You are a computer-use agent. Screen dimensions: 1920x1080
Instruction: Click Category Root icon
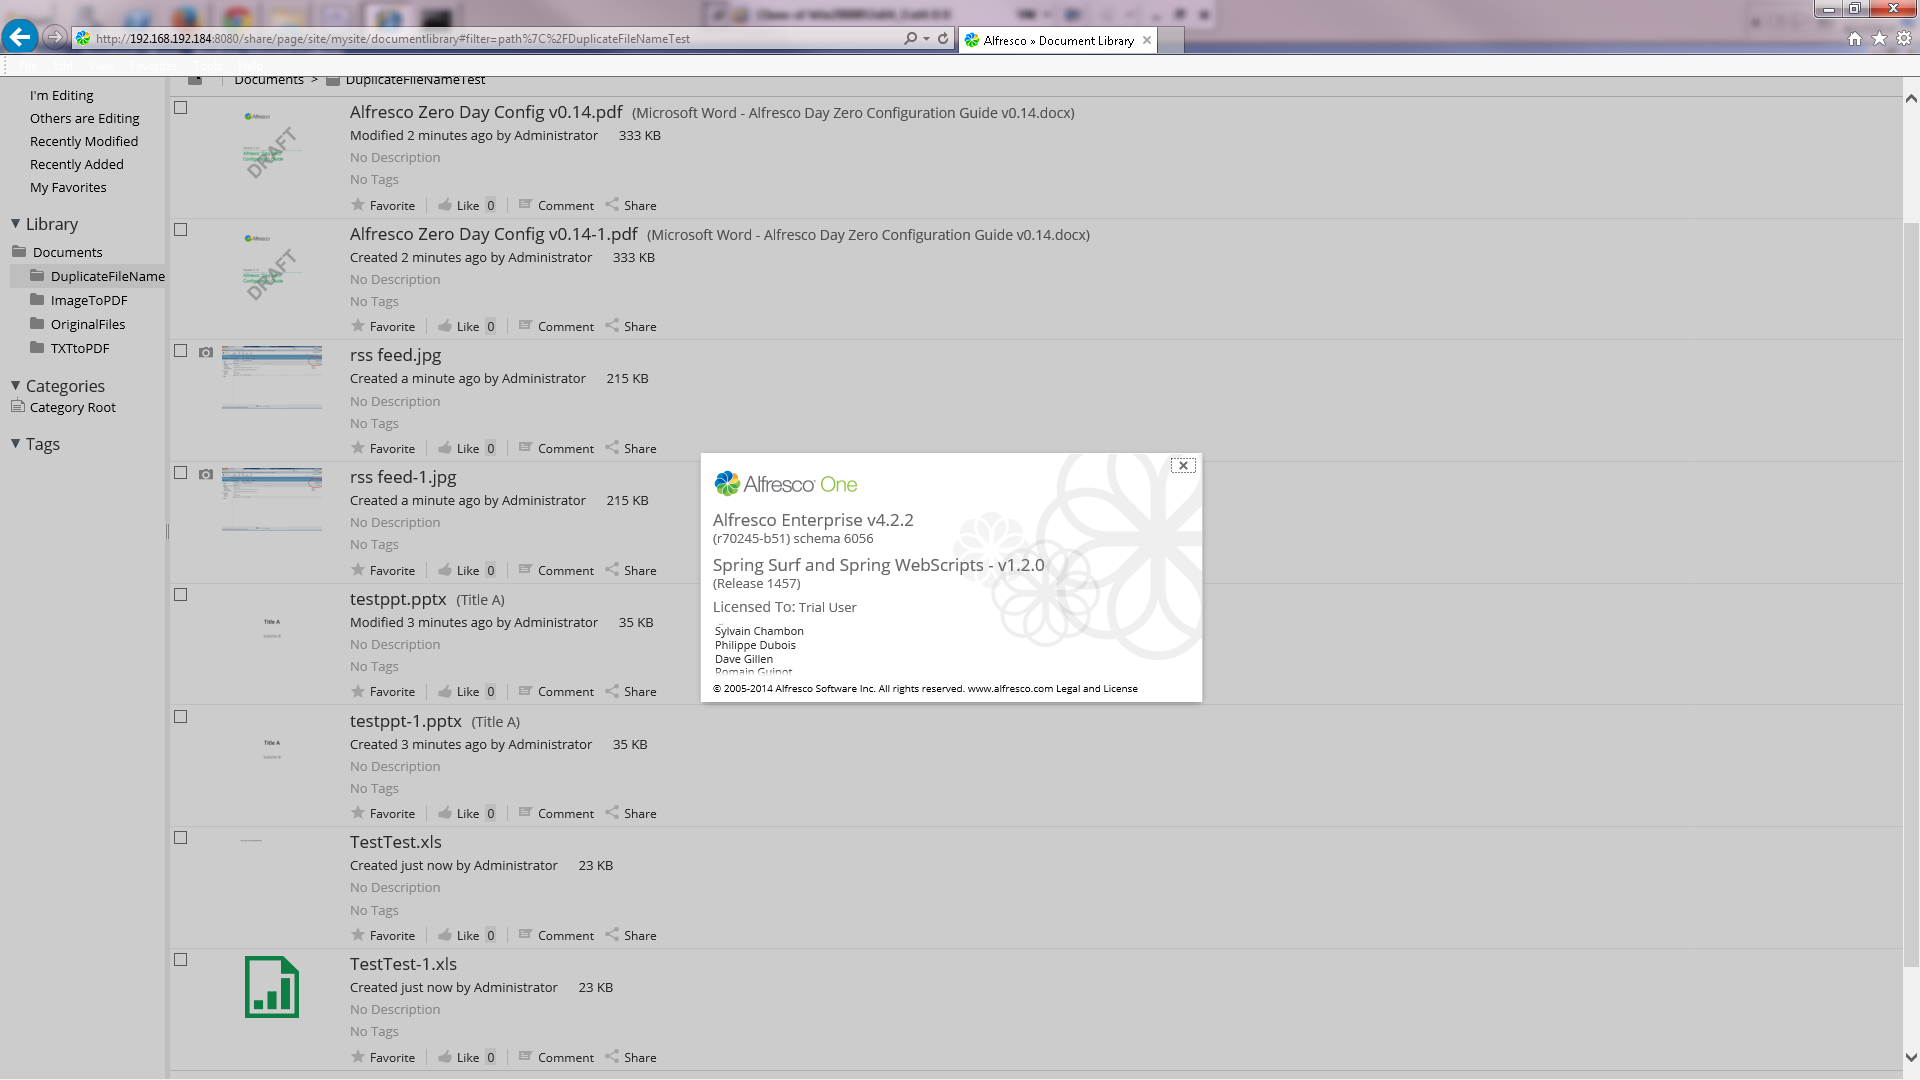click(18, 406)
